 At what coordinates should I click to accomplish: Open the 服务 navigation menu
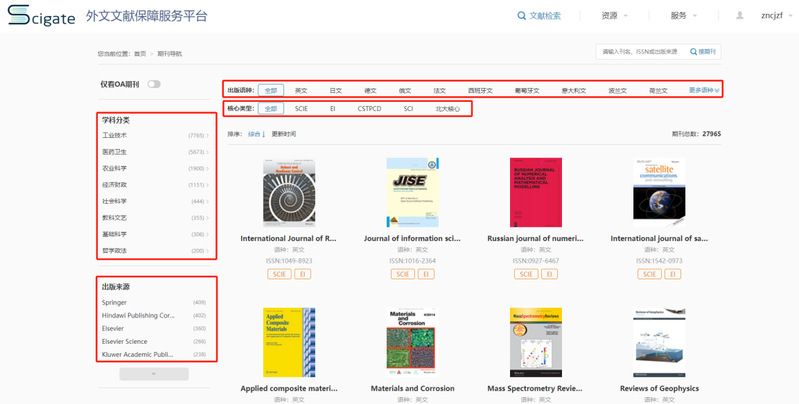[x=683, y=16]
